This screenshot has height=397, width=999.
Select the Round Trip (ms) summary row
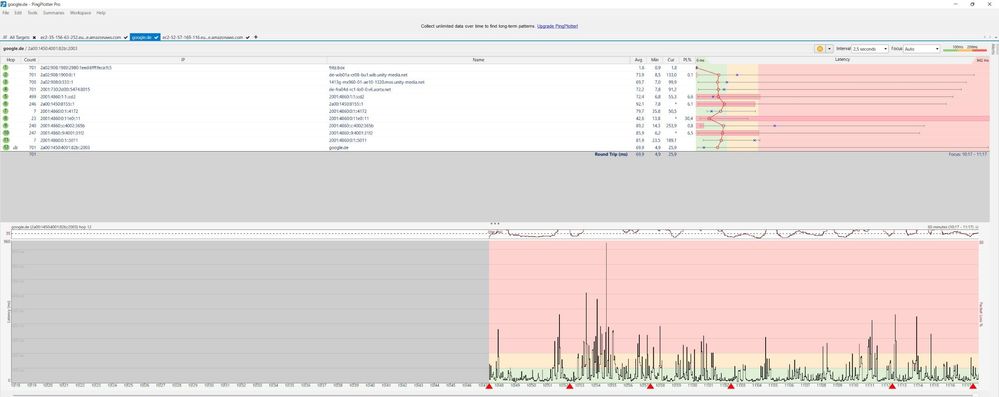tap(494, 154)
